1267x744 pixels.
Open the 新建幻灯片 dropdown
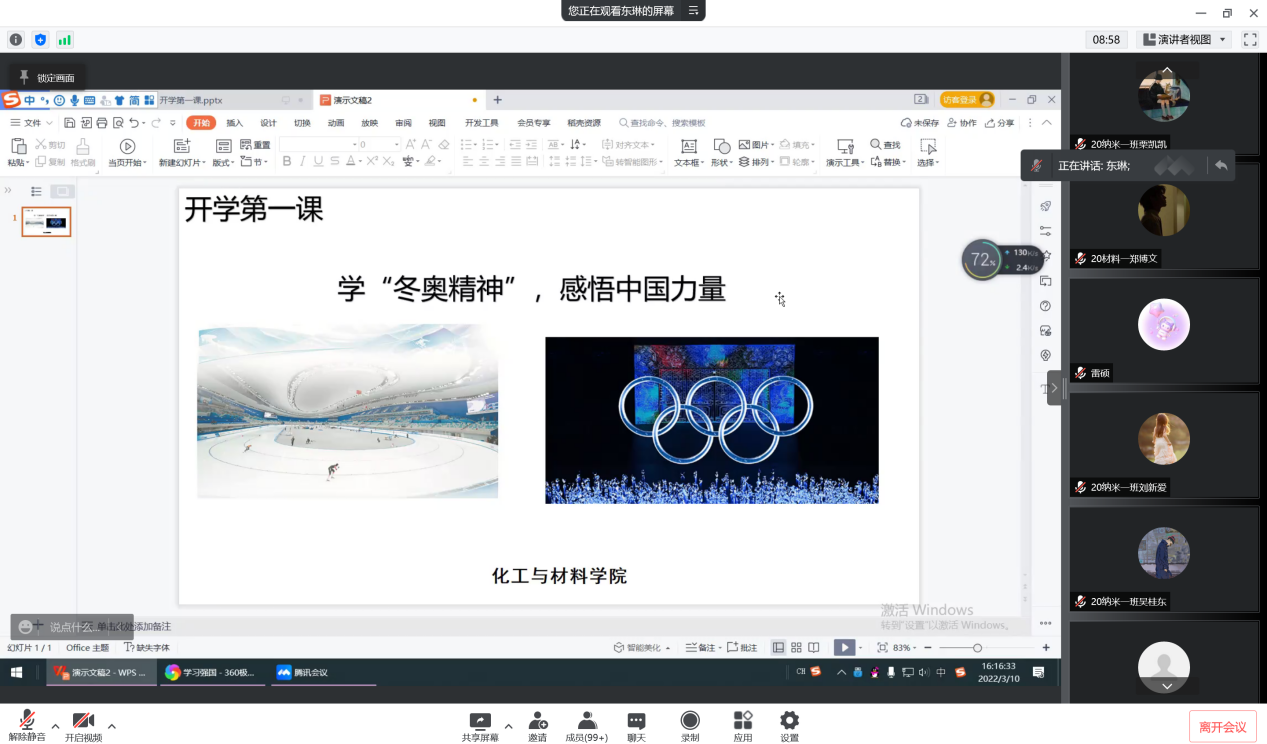181,162
